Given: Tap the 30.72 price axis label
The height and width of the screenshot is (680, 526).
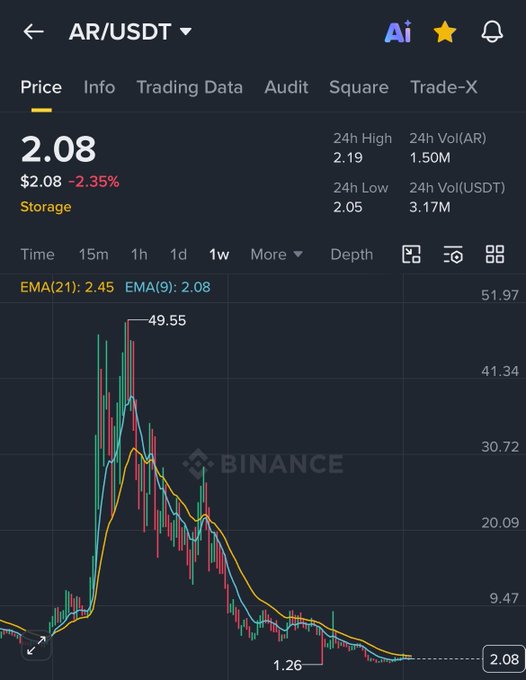Looking at the screenshot, I should tap(500, 447).
